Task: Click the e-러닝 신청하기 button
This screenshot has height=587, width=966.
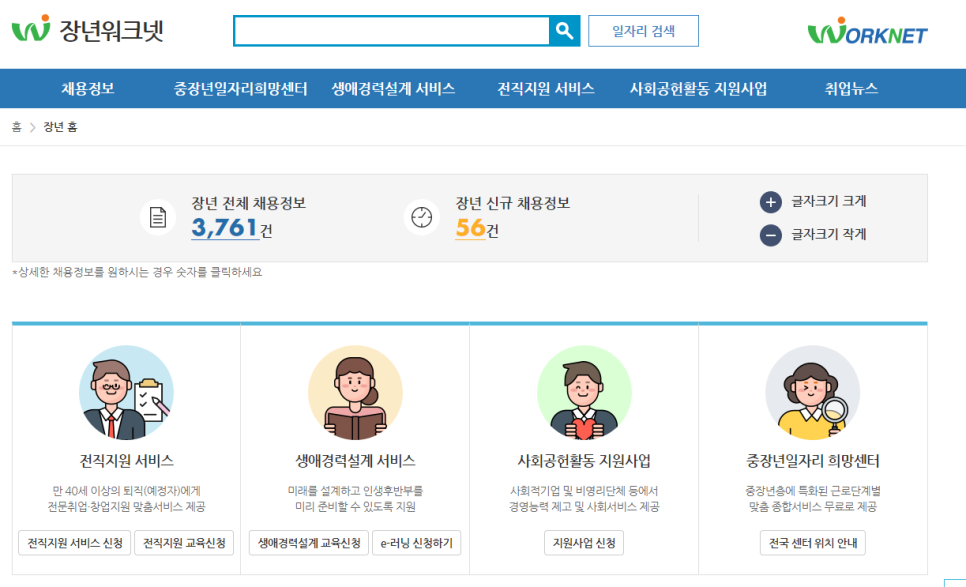Action: pyautogui.click(x=416, y=543)
